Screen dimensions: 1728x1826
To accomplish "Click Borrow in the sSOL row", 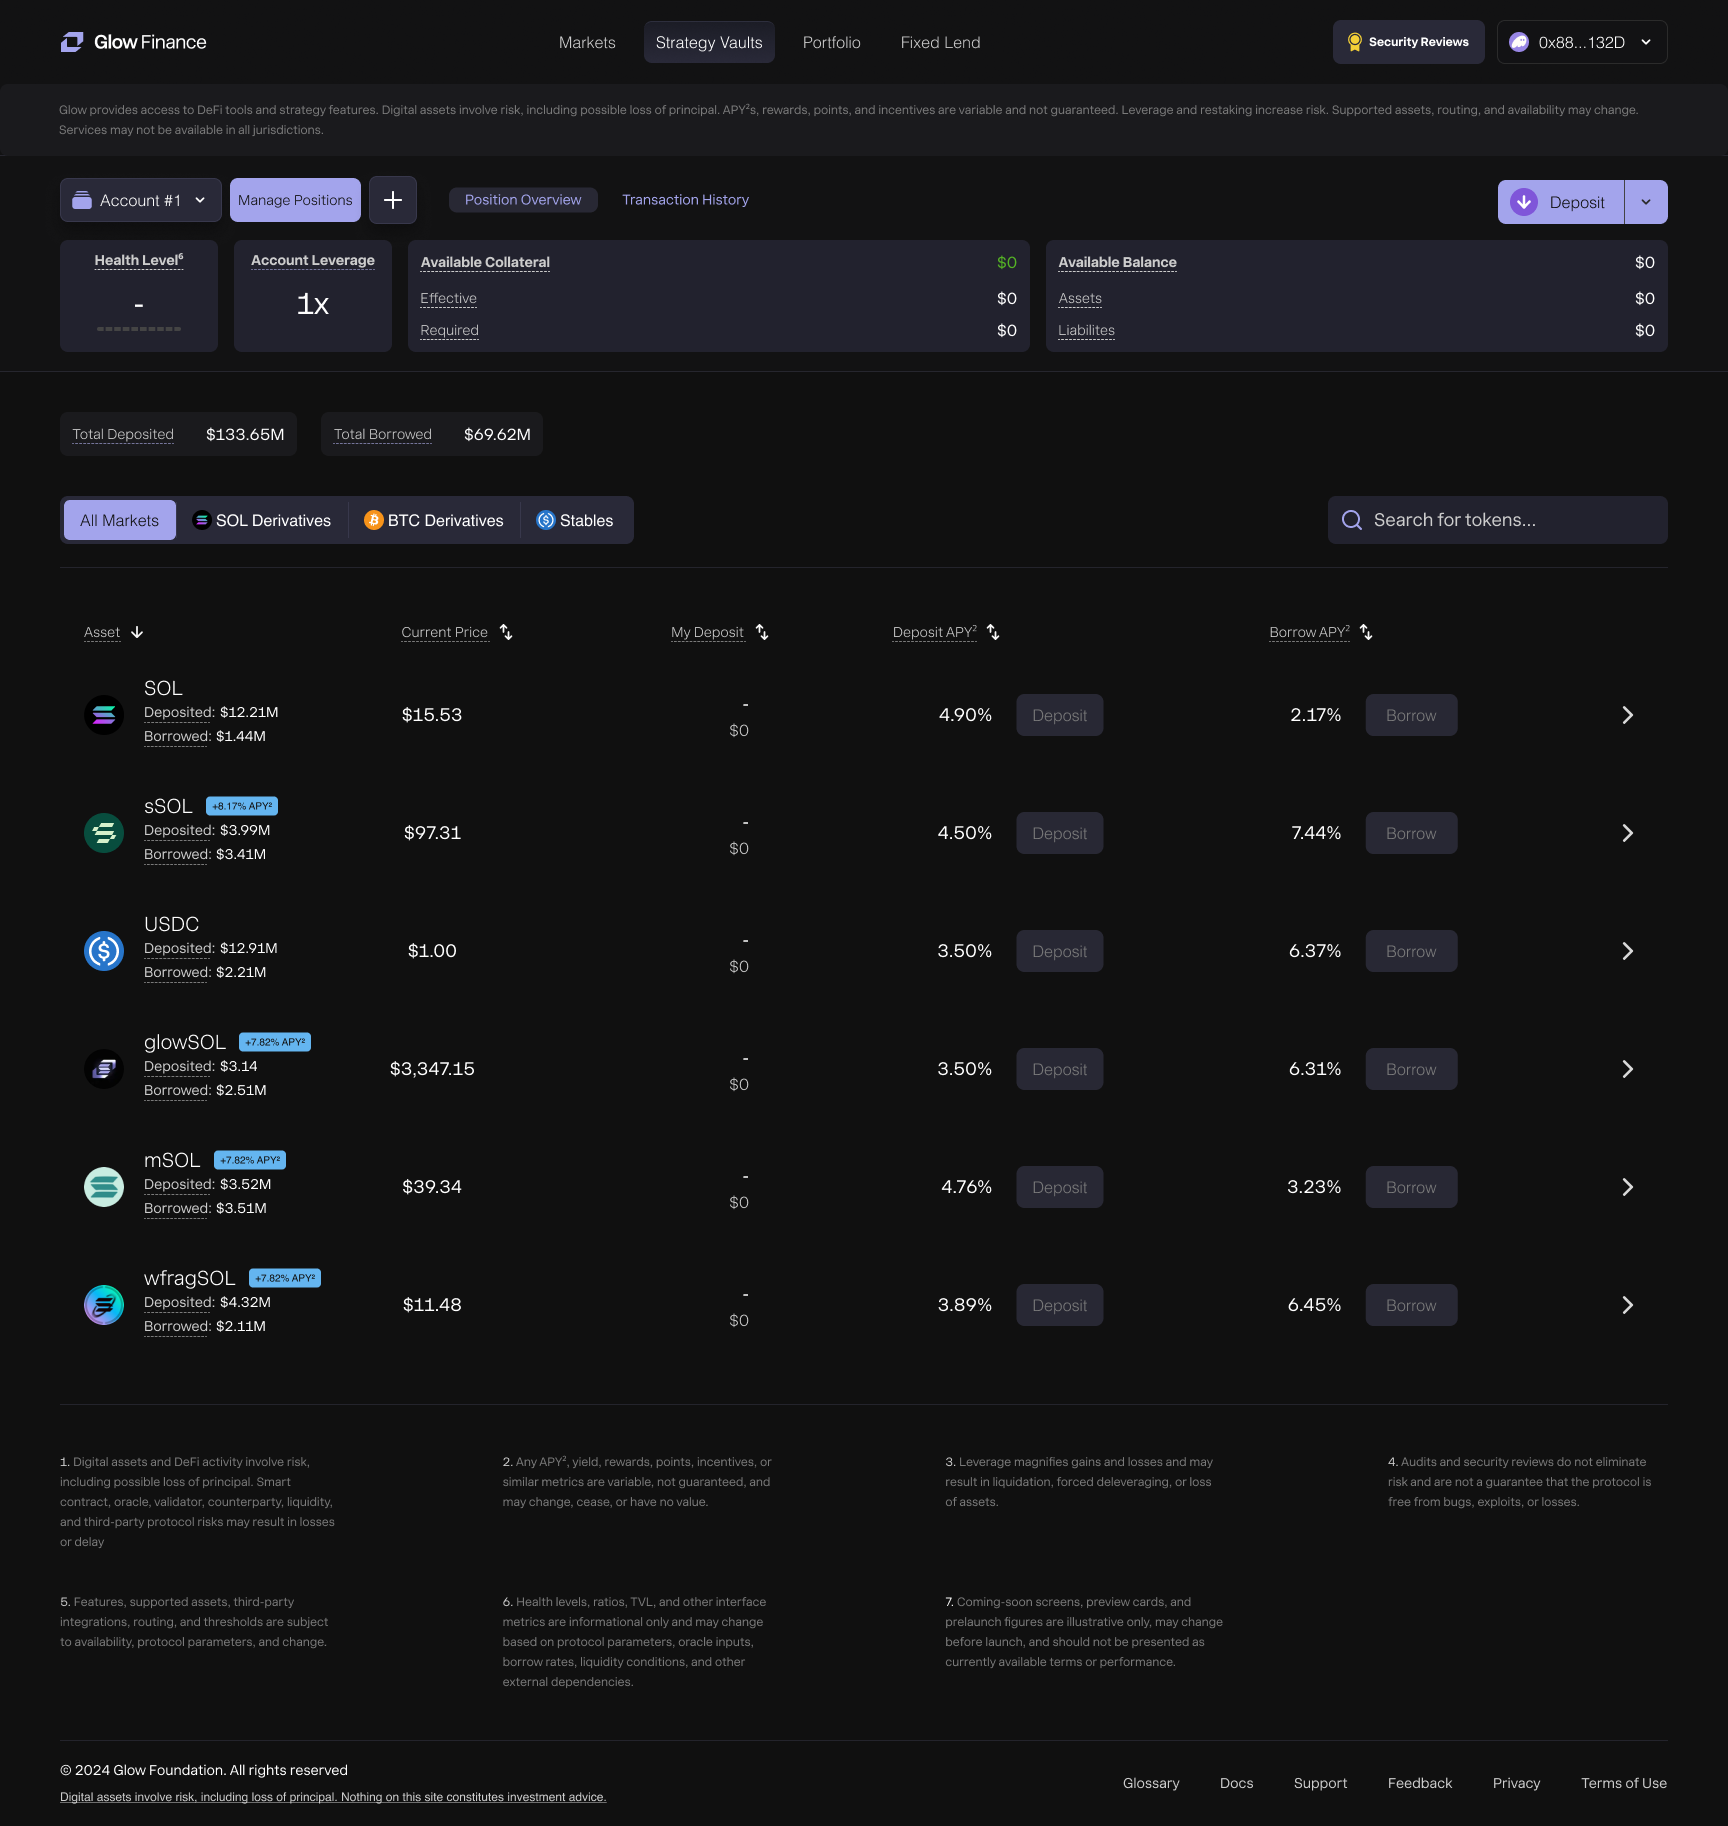I will (1411, 833).
